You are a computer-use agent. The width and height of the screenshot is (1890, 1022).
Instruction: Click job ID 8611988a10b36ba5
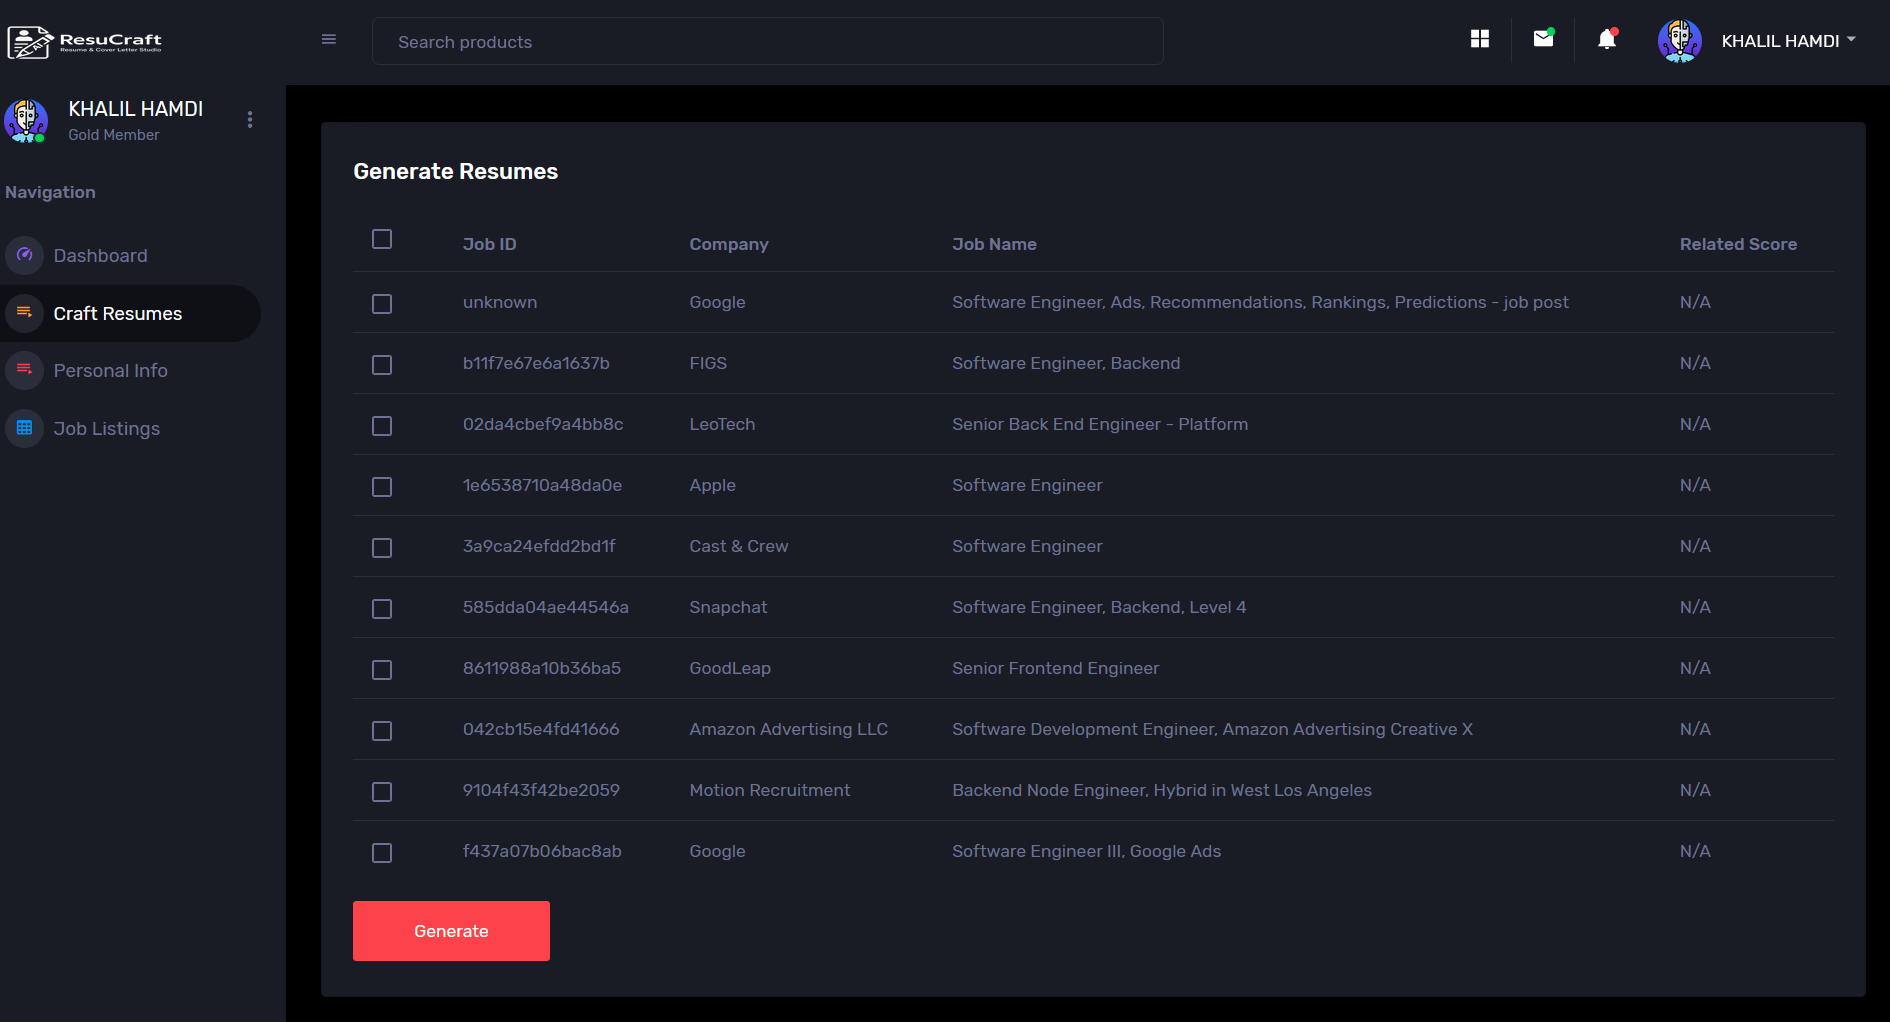[542, 668]
